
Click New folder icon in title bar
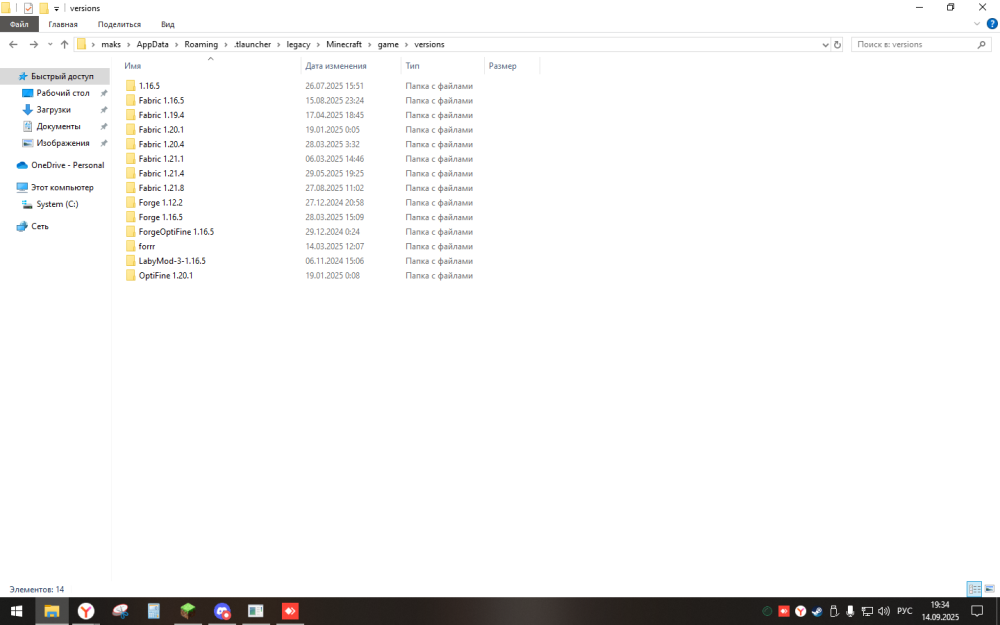point(43,8)
